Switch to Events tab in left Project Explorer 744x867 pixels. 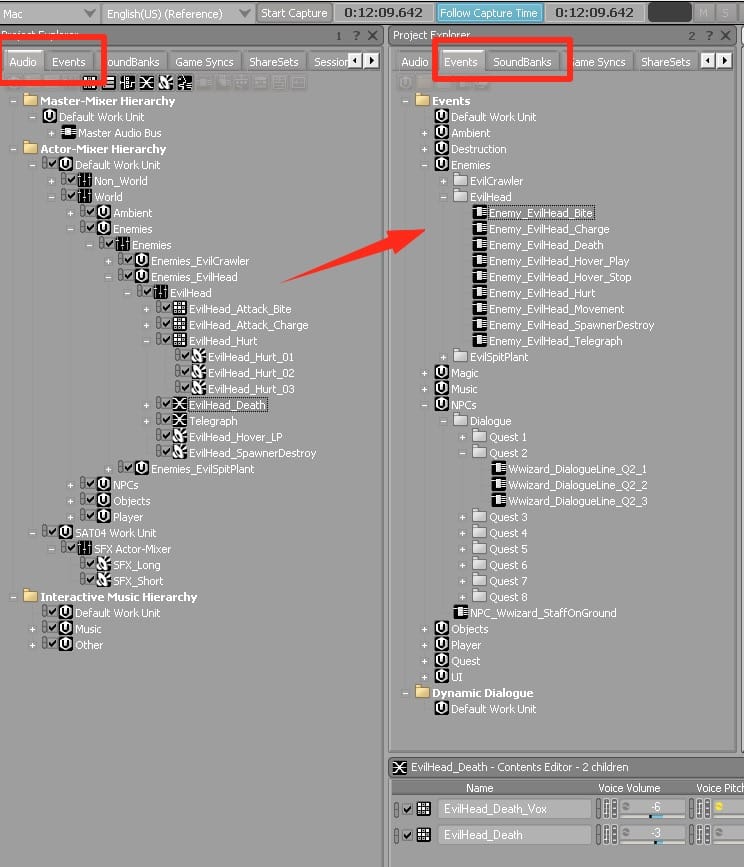(x=69, y=62)
